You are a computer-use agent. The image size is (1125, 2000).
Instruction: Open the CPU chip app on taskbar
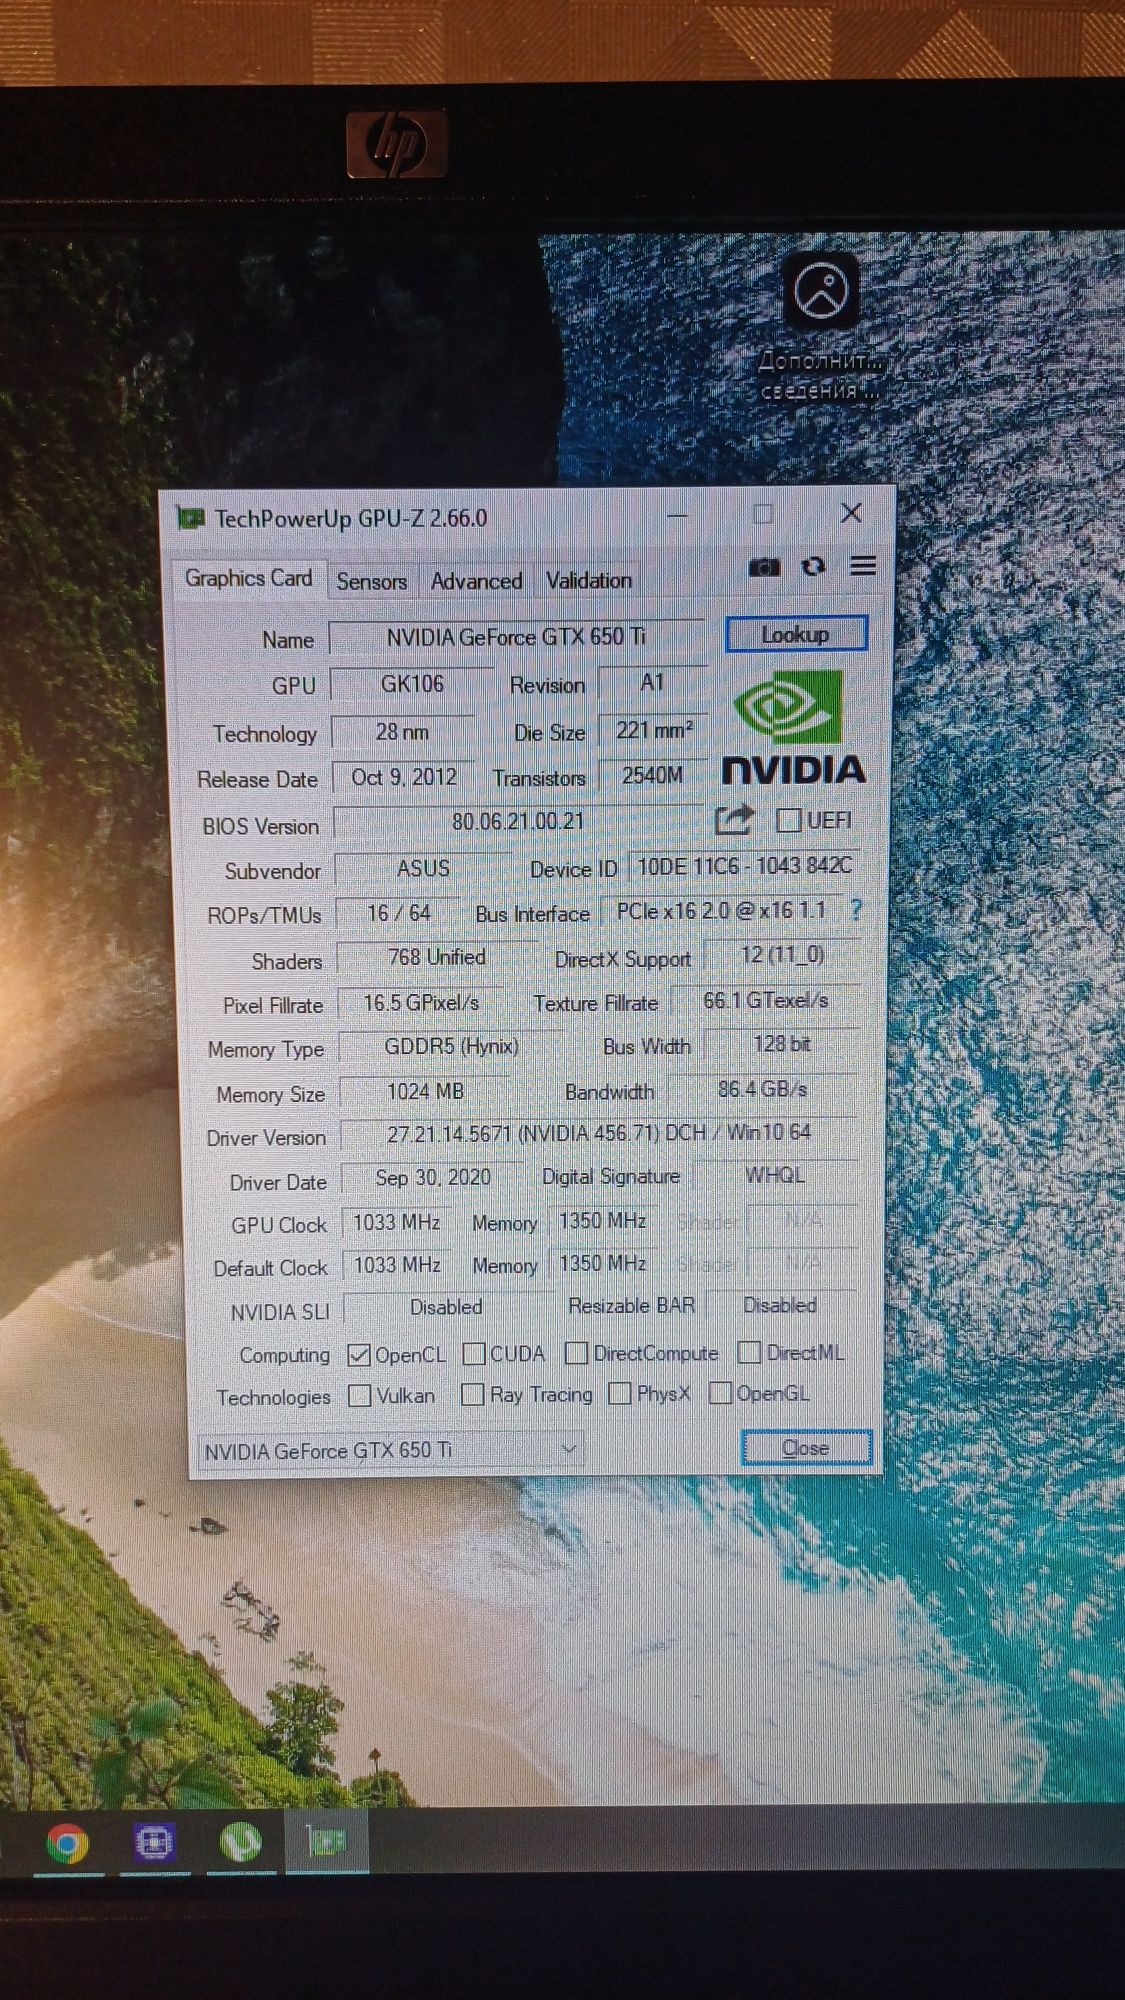[x=154, y=1841]
